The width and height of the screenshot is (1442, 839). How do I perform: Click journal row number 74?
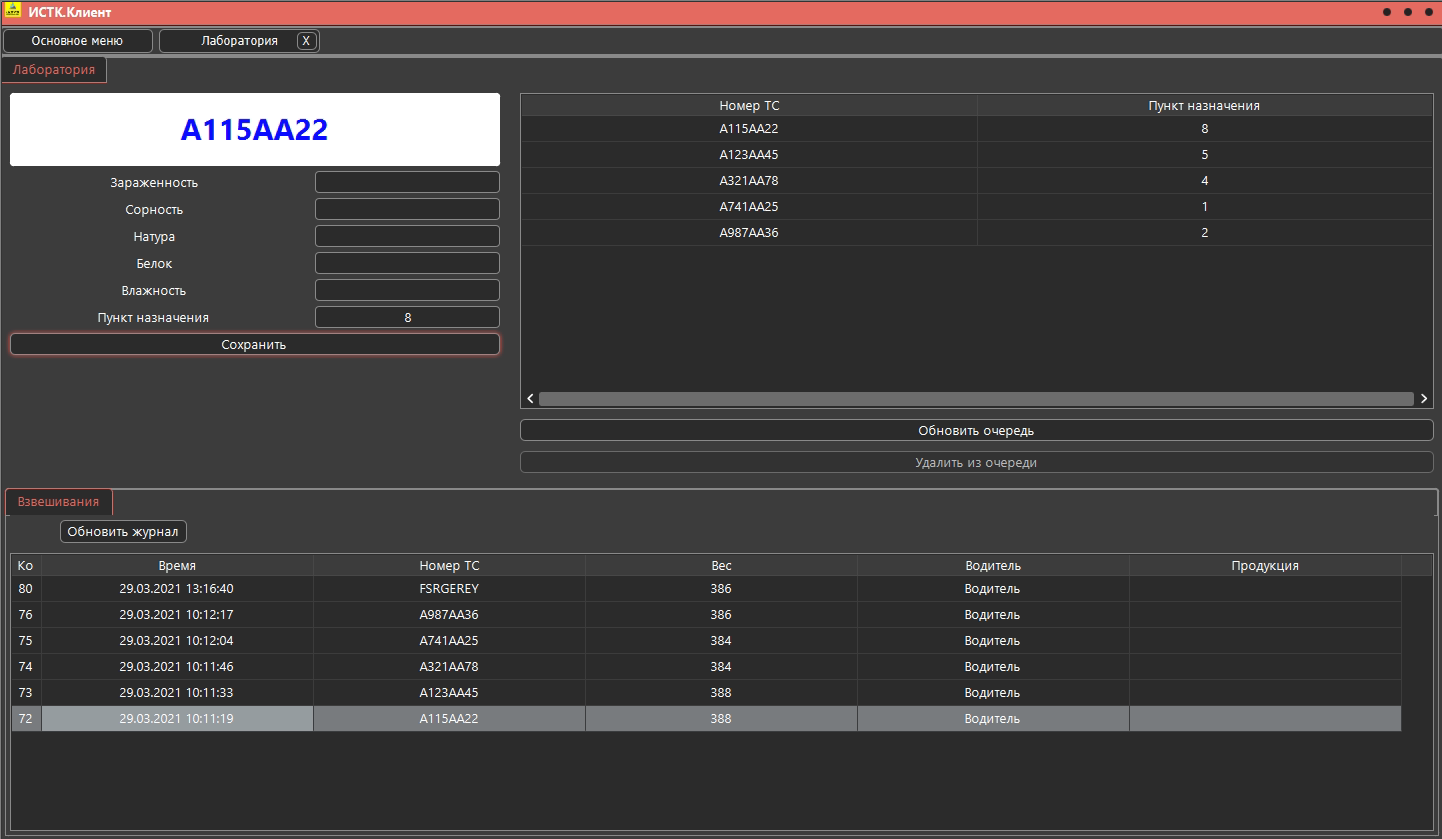[26, 667]
